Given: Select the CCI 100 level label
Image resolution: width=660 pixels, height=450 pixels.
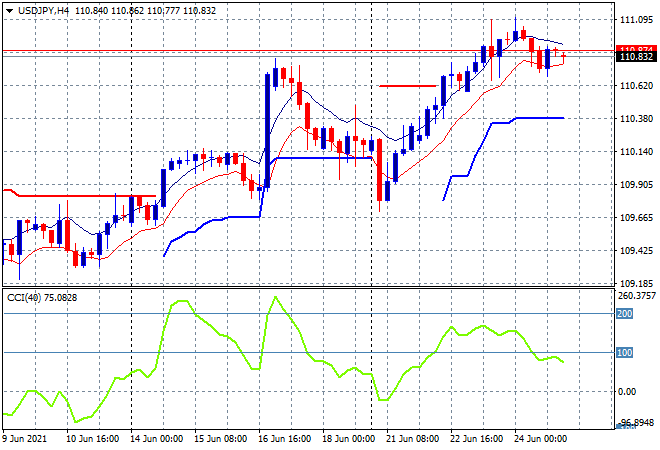Looking at the screenshot, I should click(x=625, y=352).
